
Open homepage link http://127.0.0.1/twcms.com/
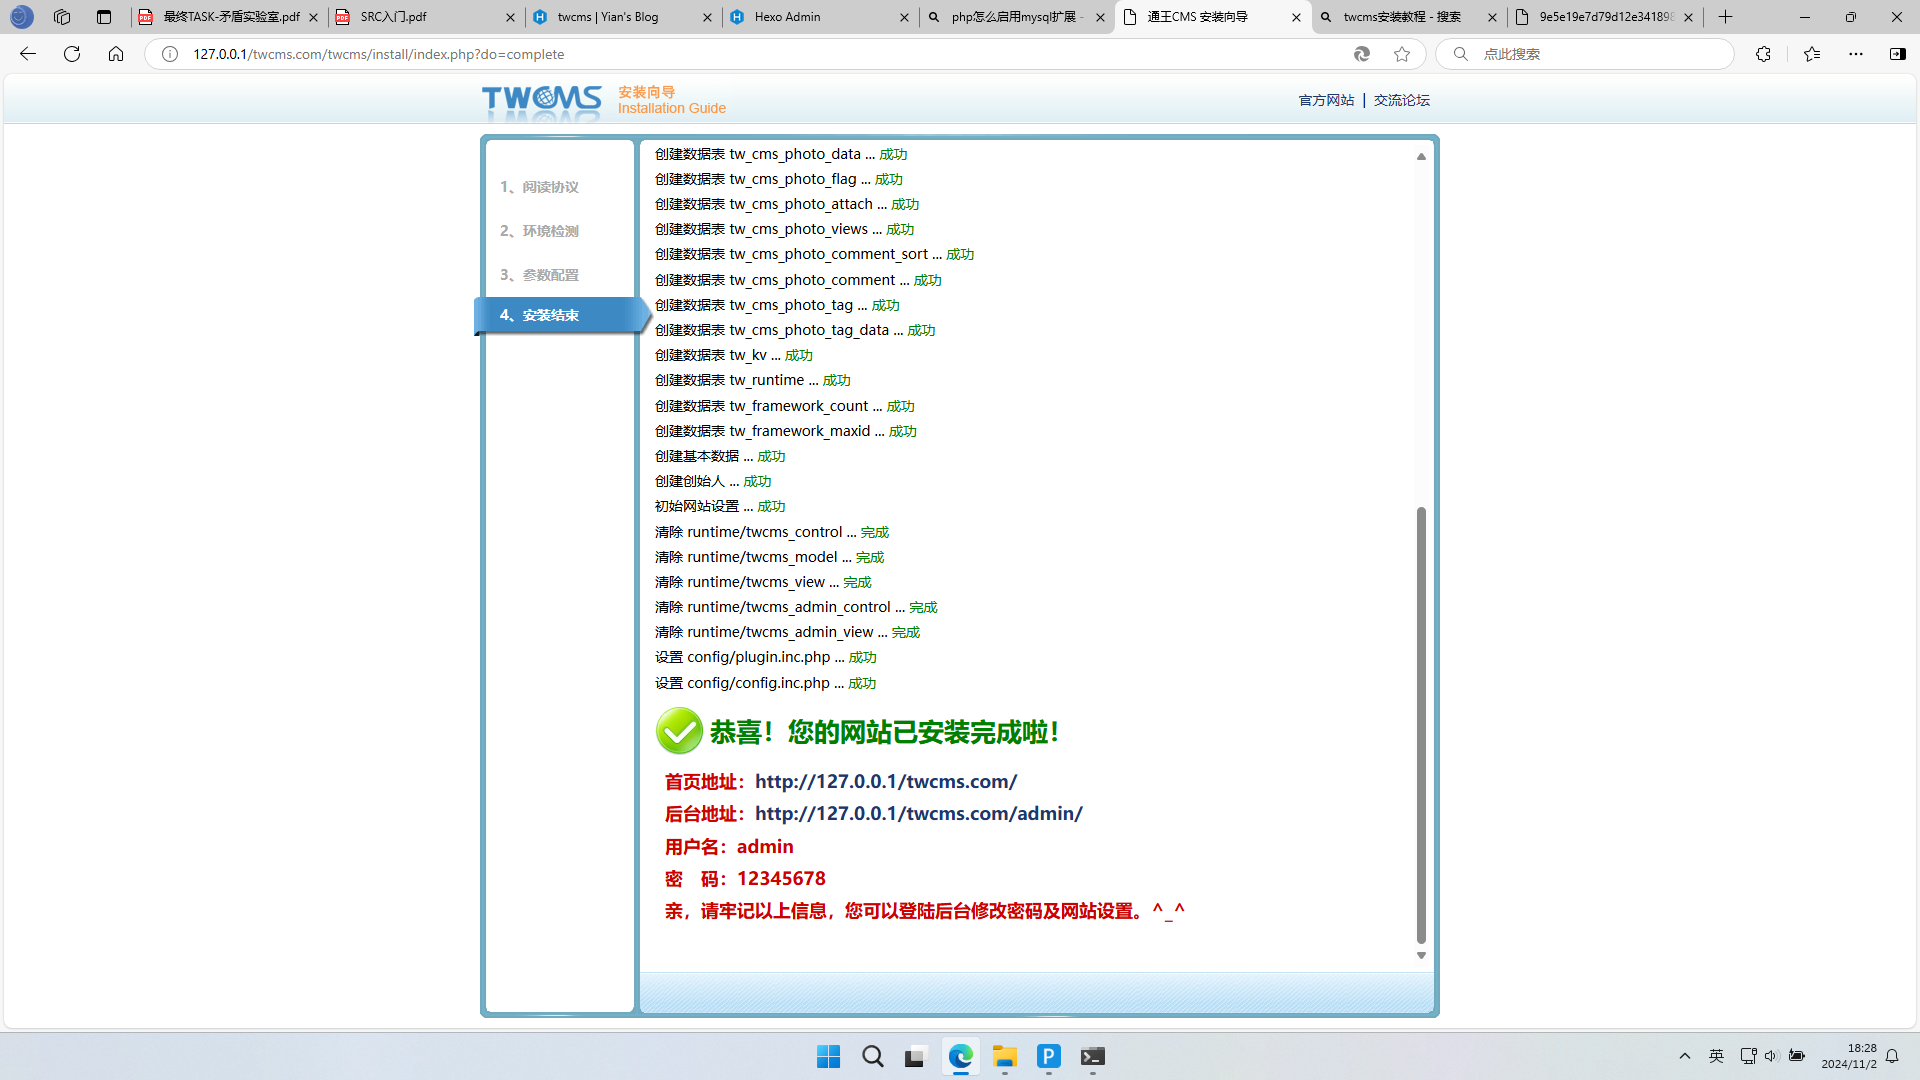point(885,781)
